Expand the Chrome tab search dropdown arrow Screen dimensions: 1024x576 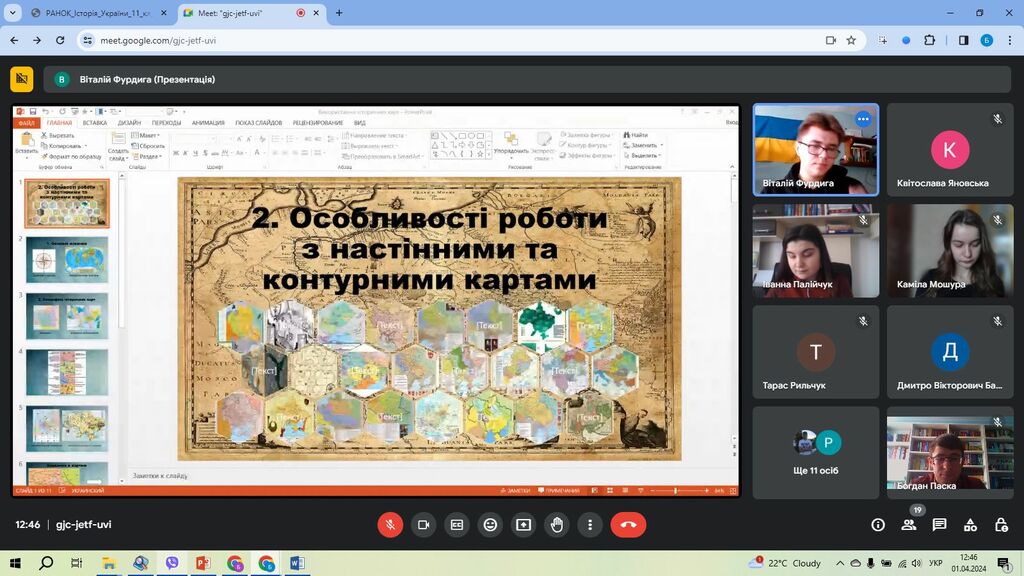tap(11, 13)
